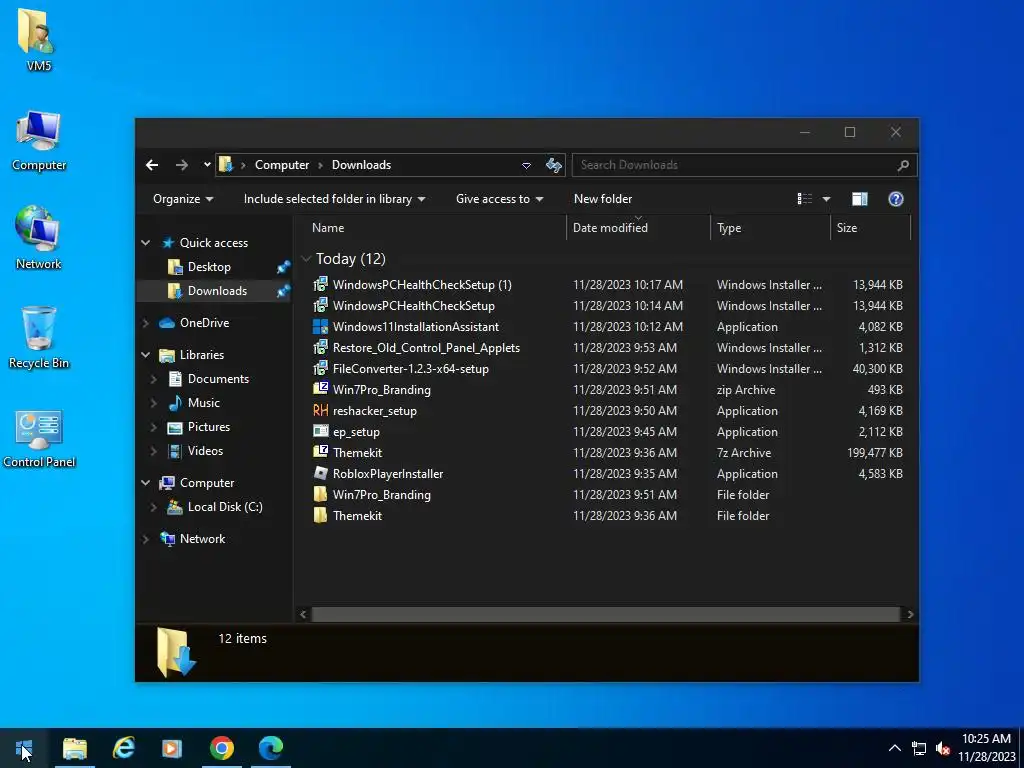Expand the OneDrive tree node

(146, 323)
